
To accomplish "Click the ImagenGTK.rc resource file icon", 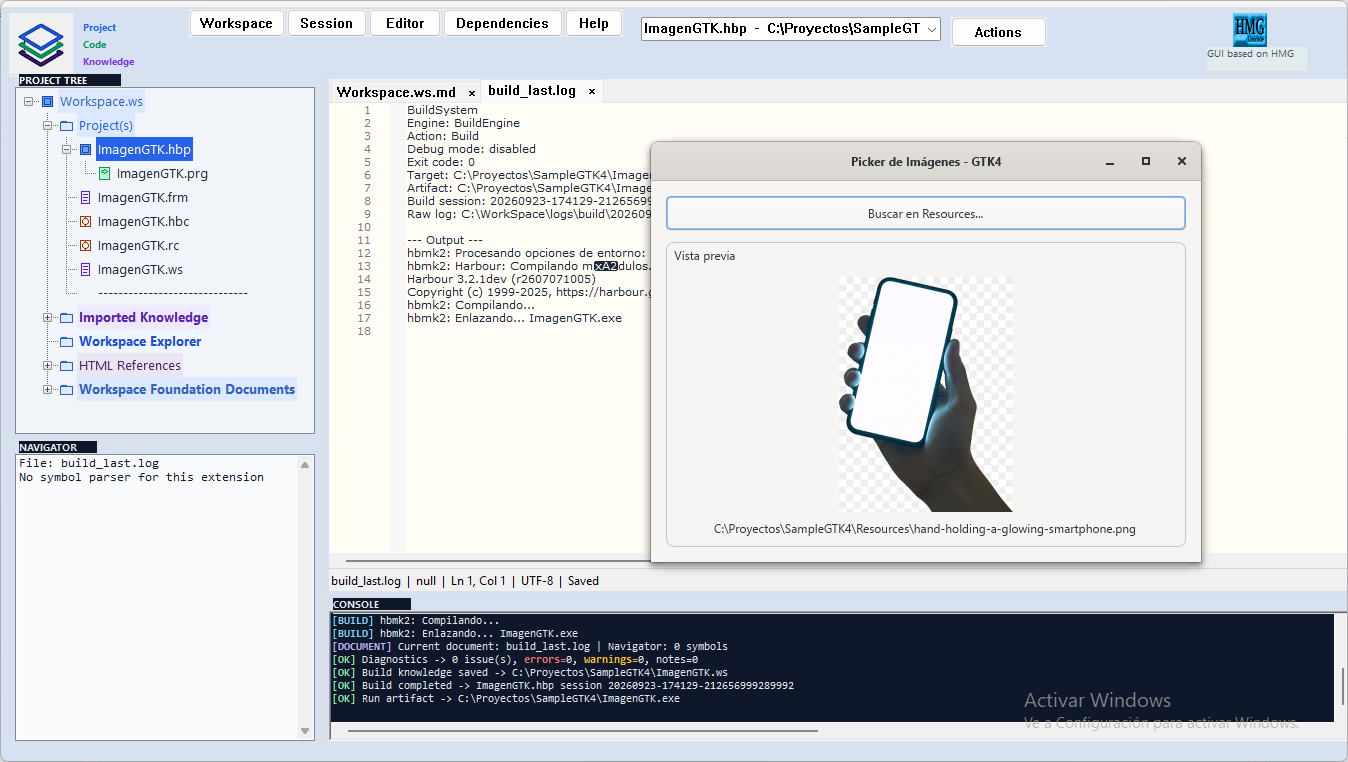I will pyautogui.click(x=85, y=246).
